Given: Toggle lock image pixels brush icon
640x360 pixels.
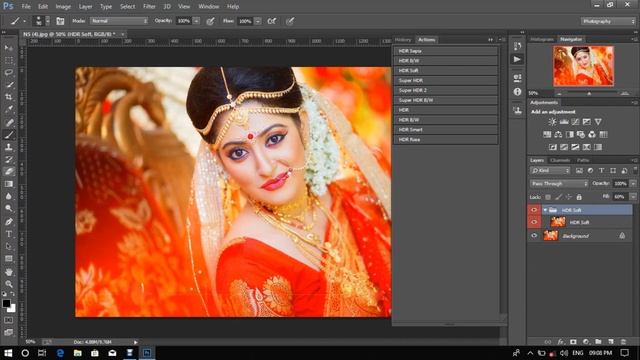Looking at the screenshot, I should [x=558, y=197].
